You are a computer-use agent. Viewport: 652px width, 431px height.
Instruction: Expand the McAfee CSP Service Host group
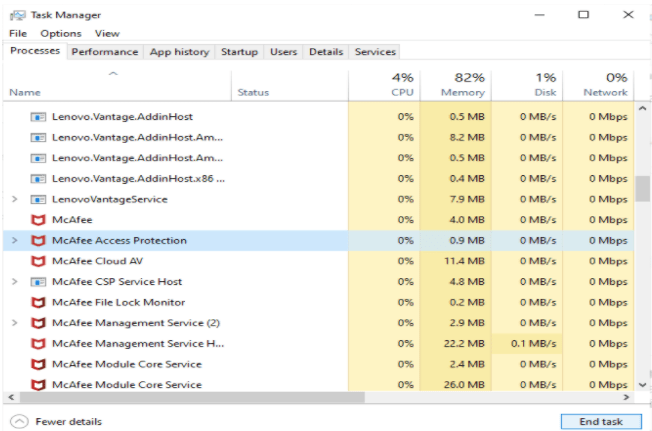(15, 281)
